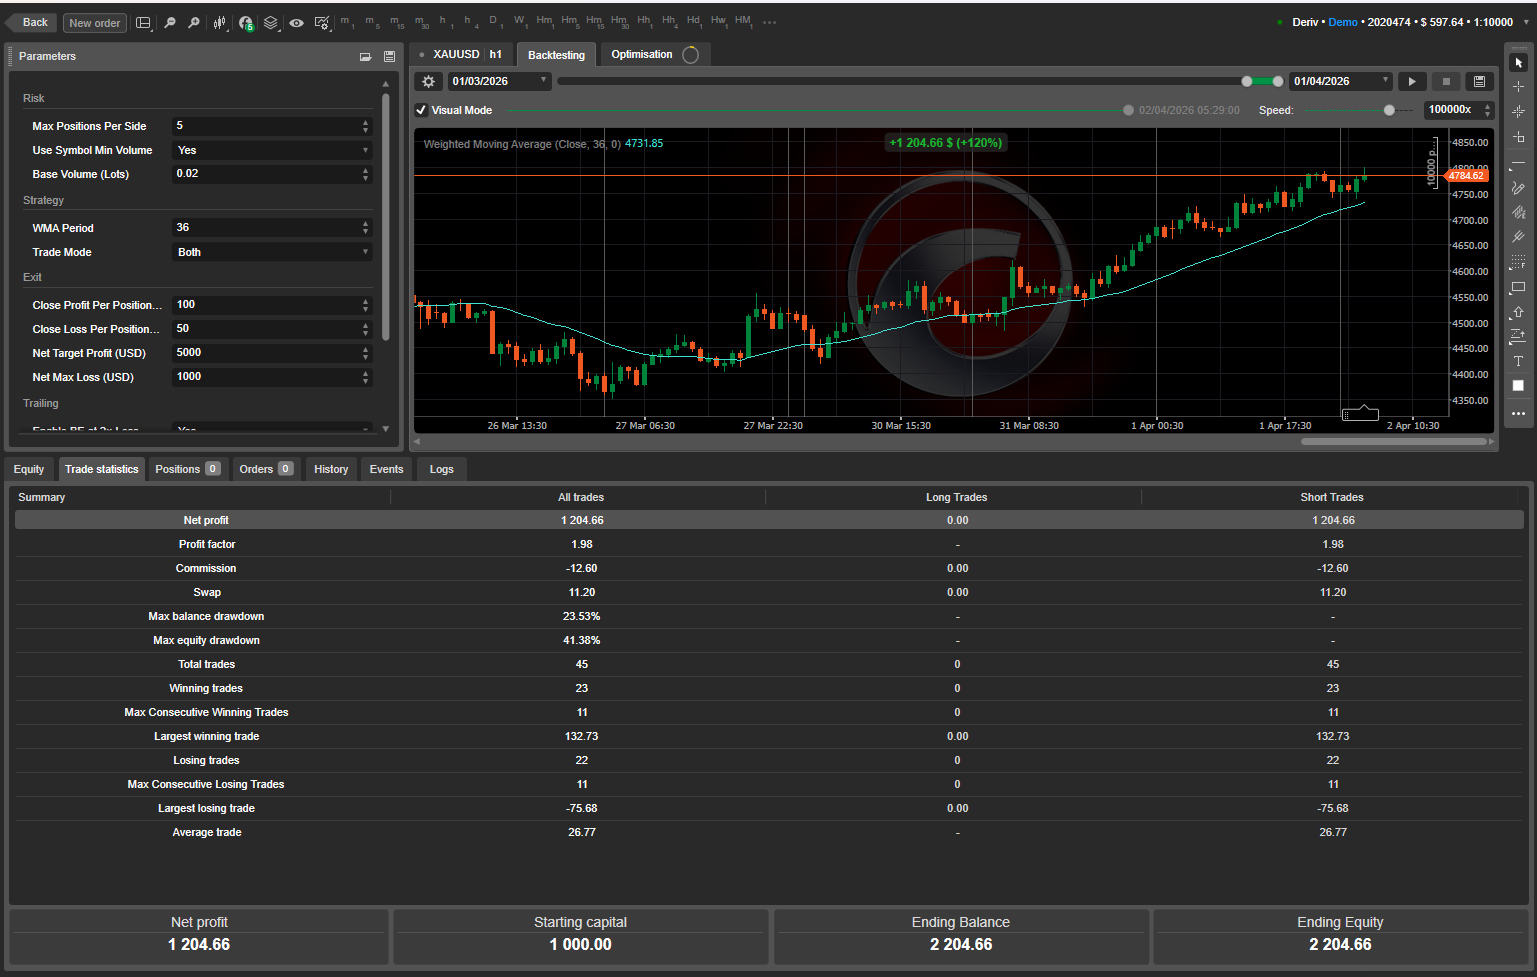Open the Trade Mode dropdown

click(271, 252)
